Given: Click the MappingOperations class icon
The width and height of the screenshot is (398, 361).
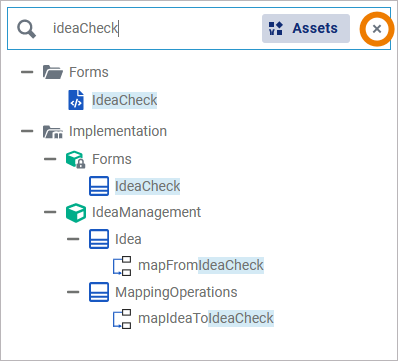Looking at the screenshot, I should (x=99, y=292).
